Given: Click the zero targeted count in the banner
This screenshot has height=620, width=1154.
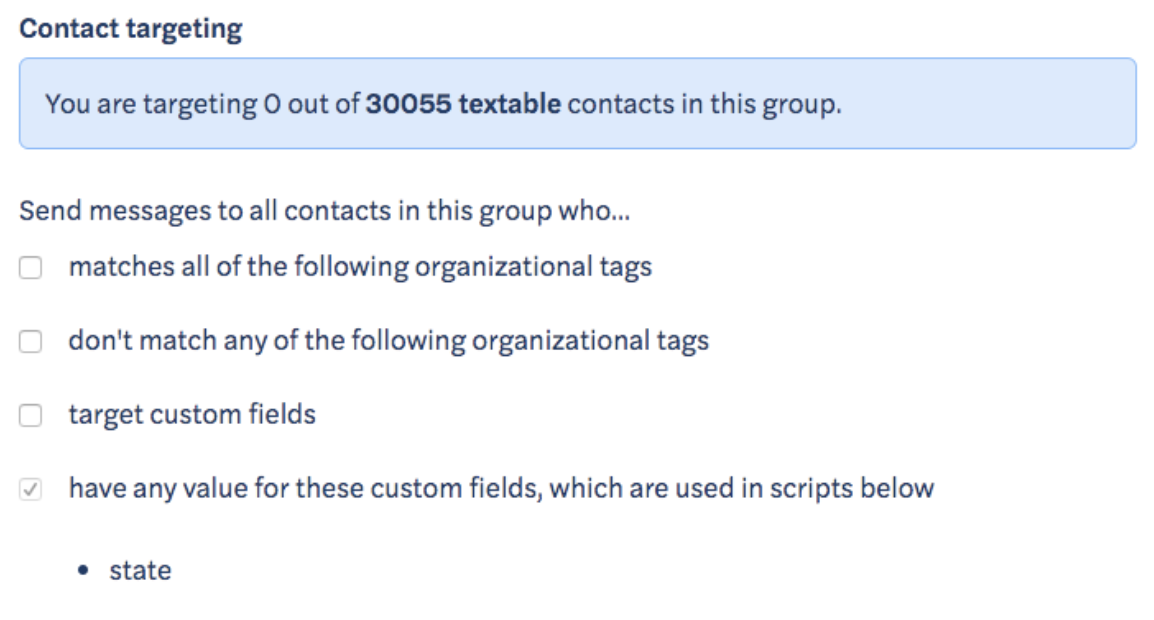Looking at the screenshot, I should [272, 104].
